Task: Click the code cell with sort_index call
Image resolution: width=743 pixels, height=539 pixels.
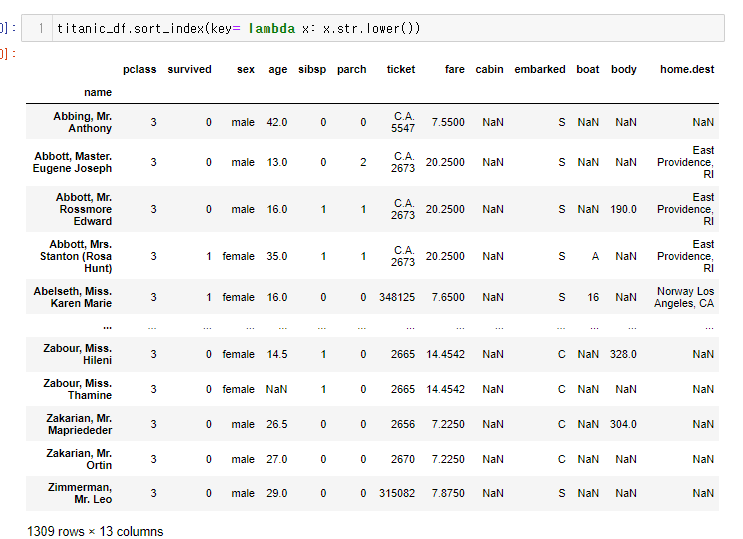Action: [x=373, y=28]
